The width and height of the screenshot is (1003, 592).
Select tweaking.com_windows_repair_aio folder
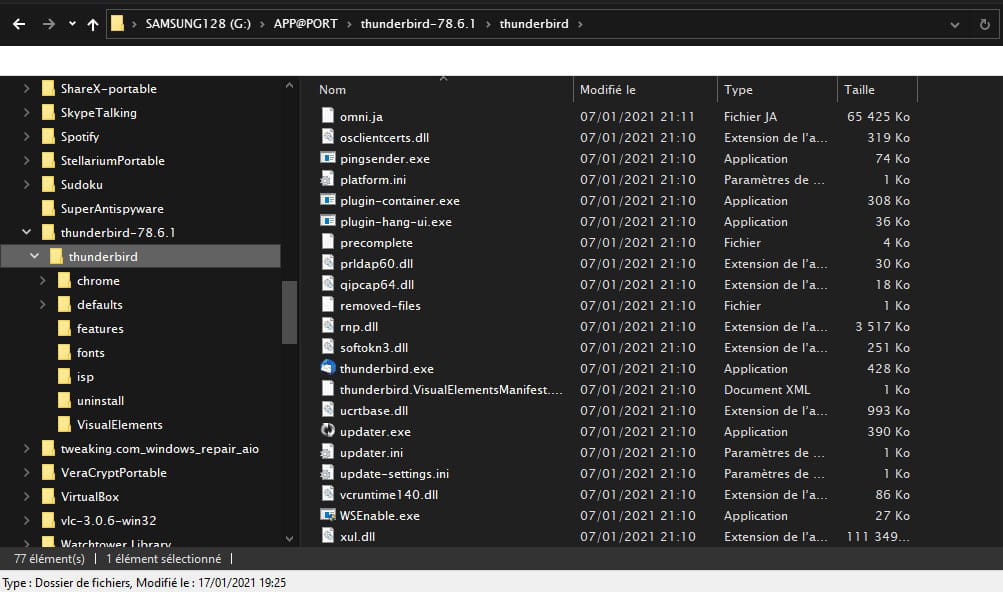click(159, 449)
